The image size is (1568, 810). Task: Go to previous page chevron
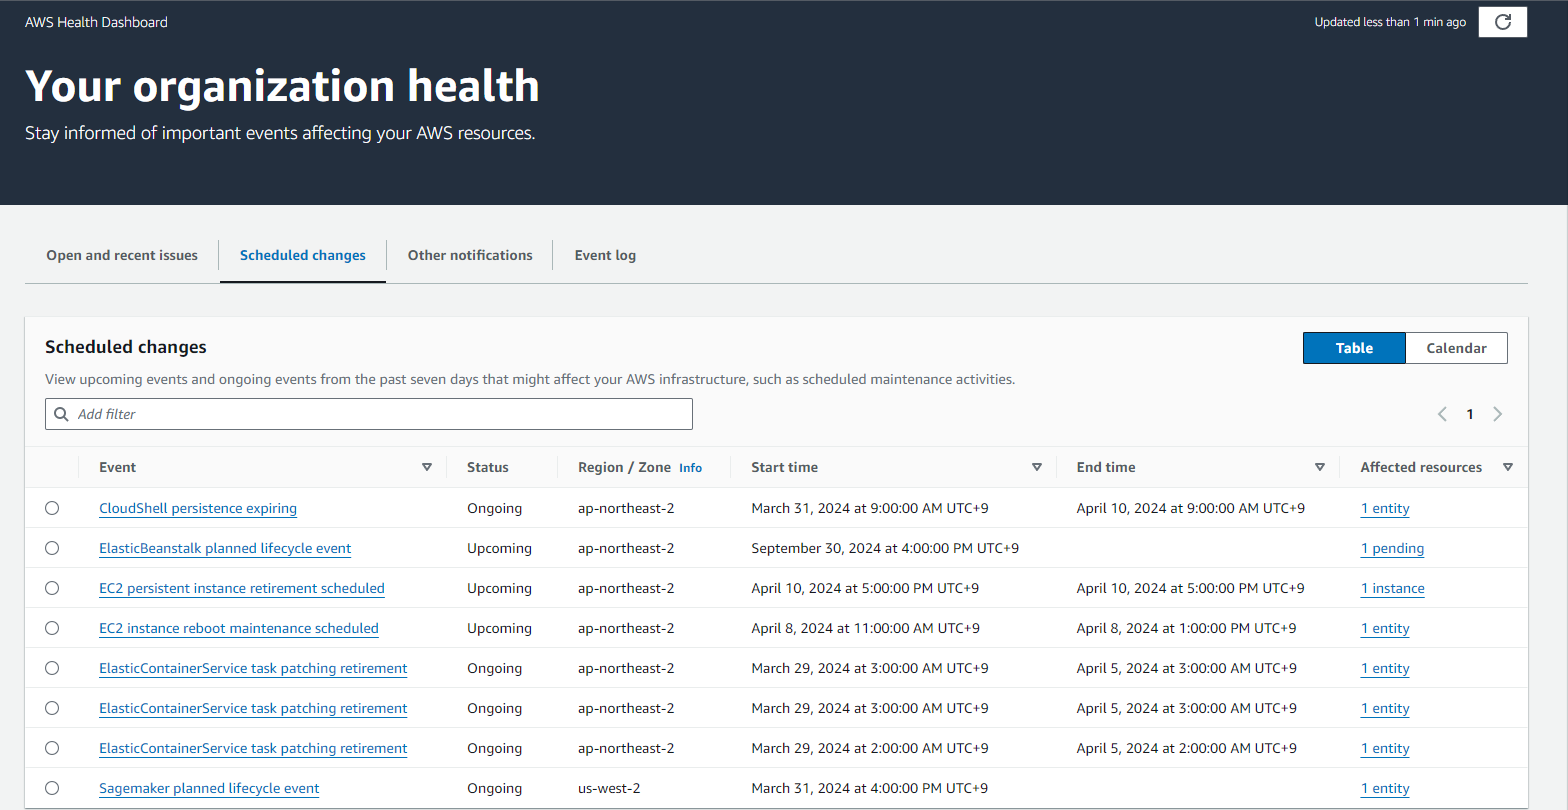coord(1442,414)
